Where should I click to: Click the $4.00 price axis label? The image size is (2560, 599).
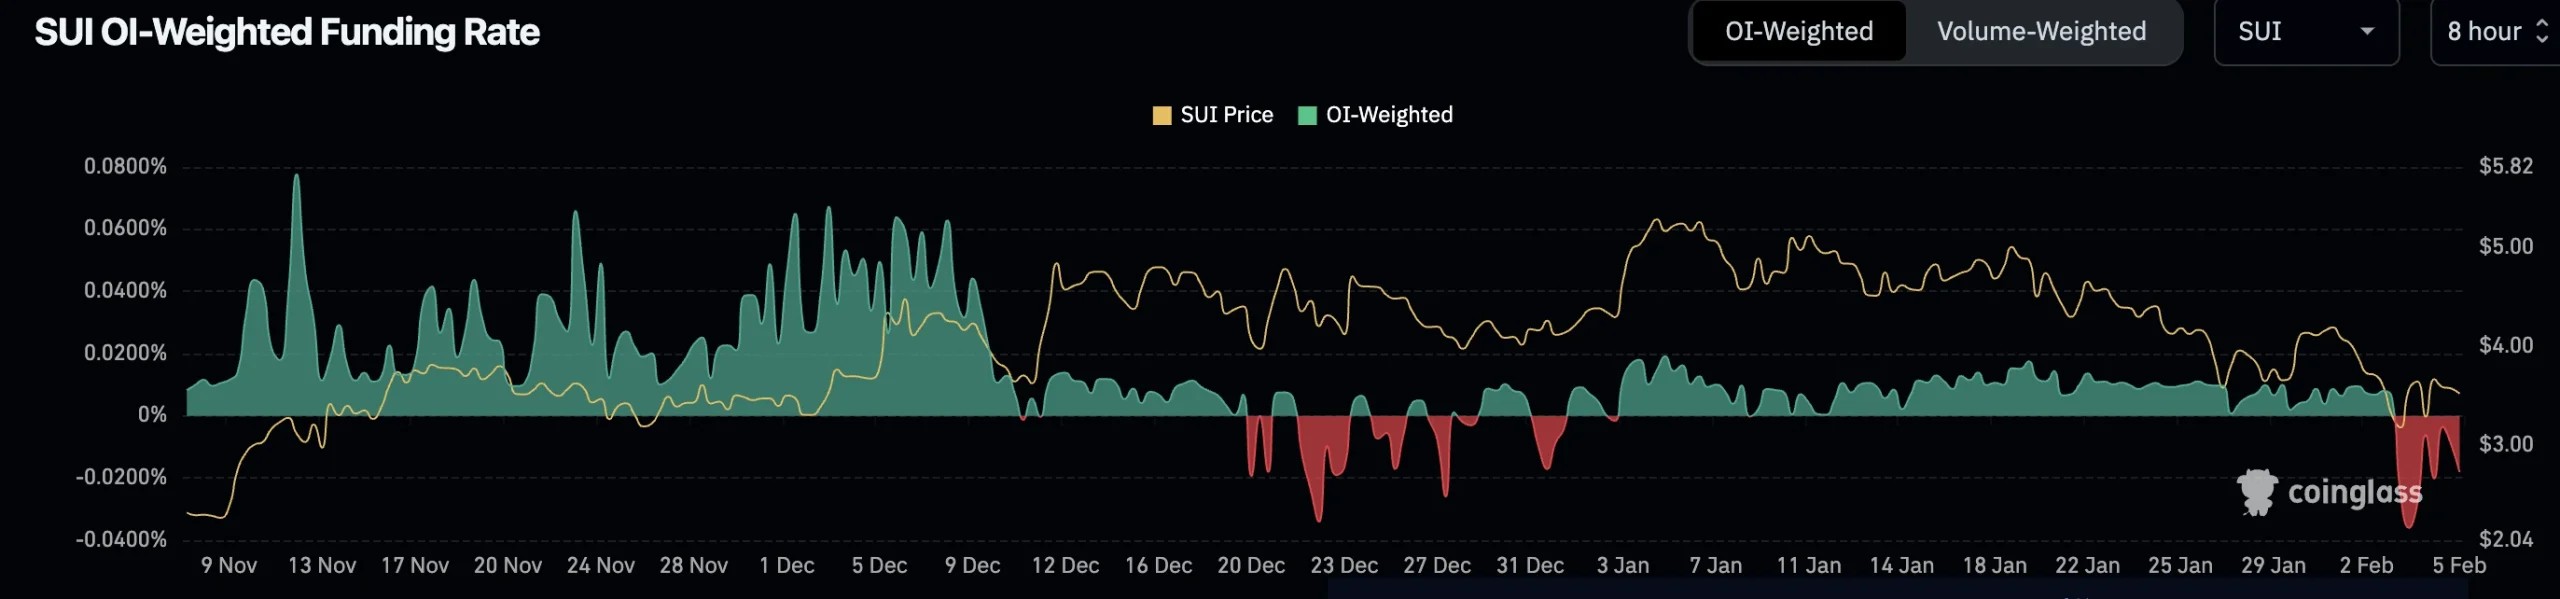[2506, 345]
